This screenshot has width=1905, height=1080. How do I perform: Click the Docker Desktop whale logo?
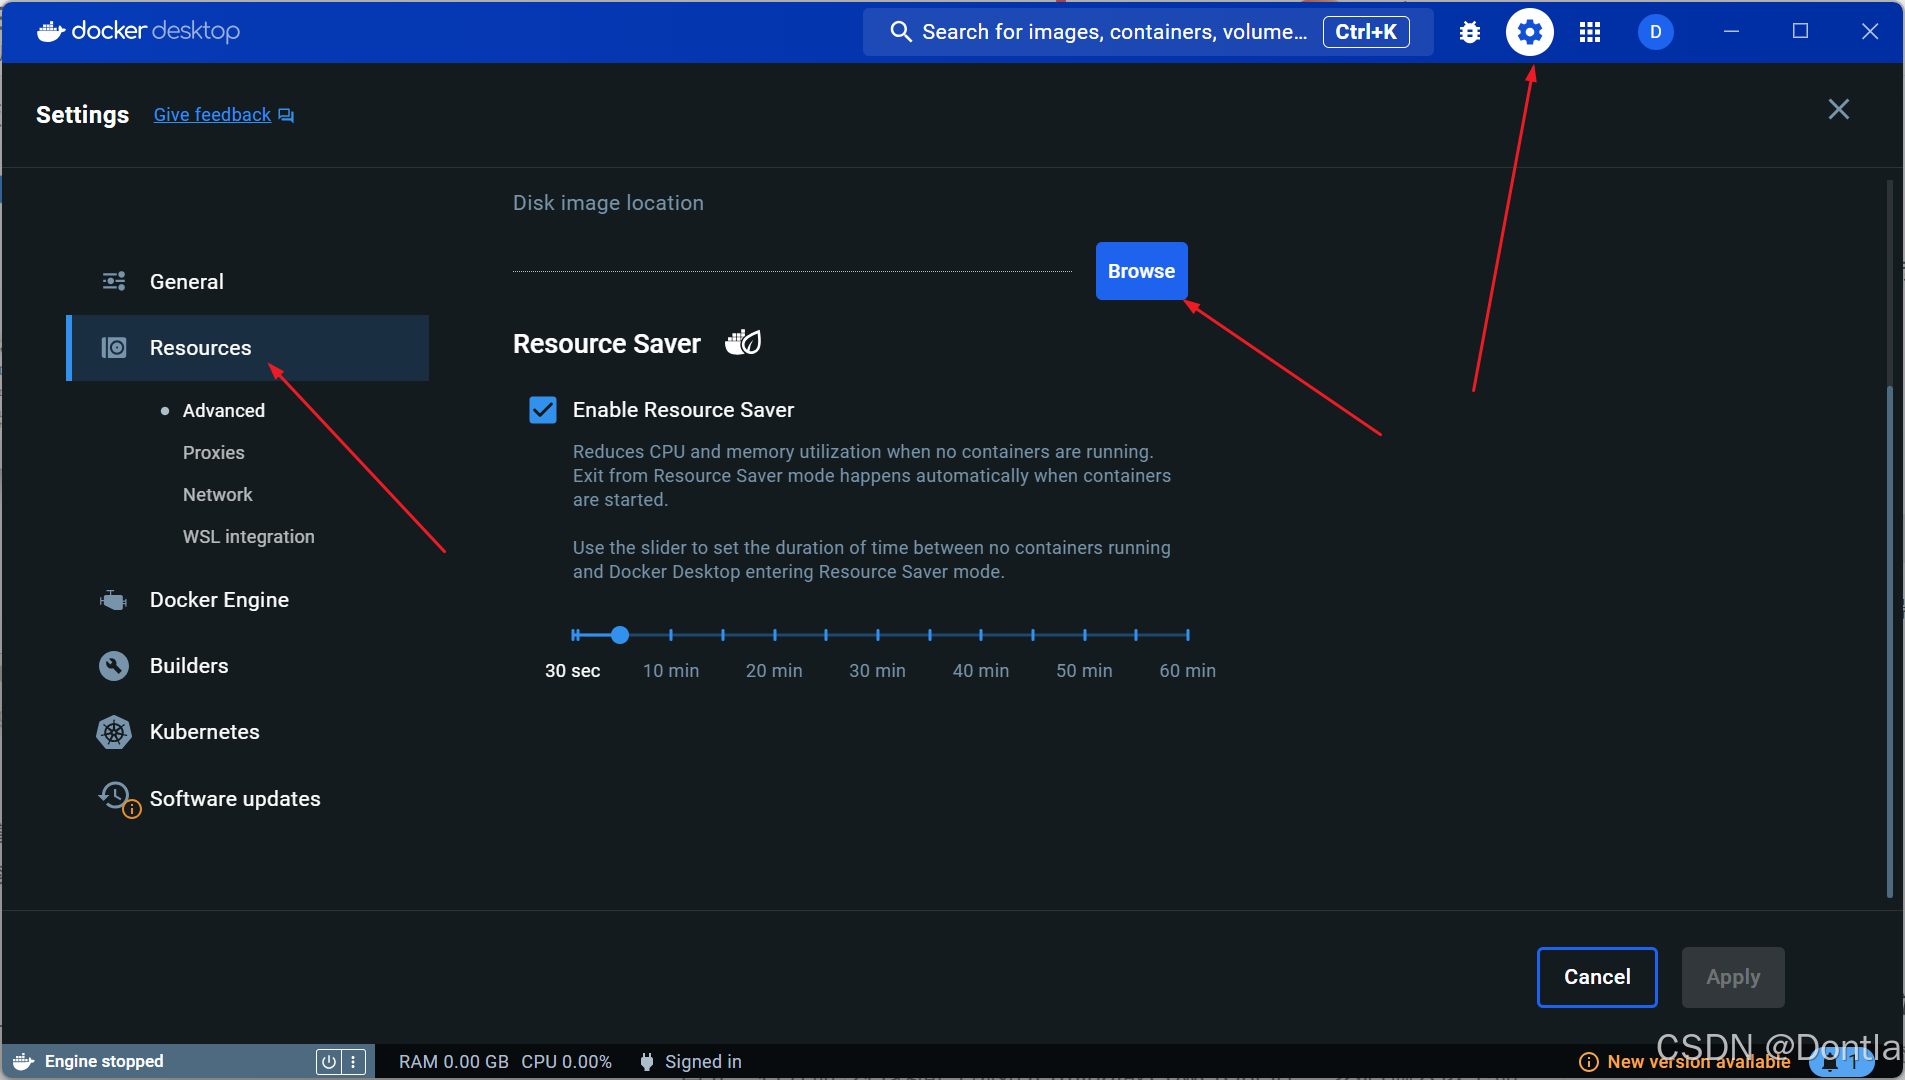pos(51,32)
